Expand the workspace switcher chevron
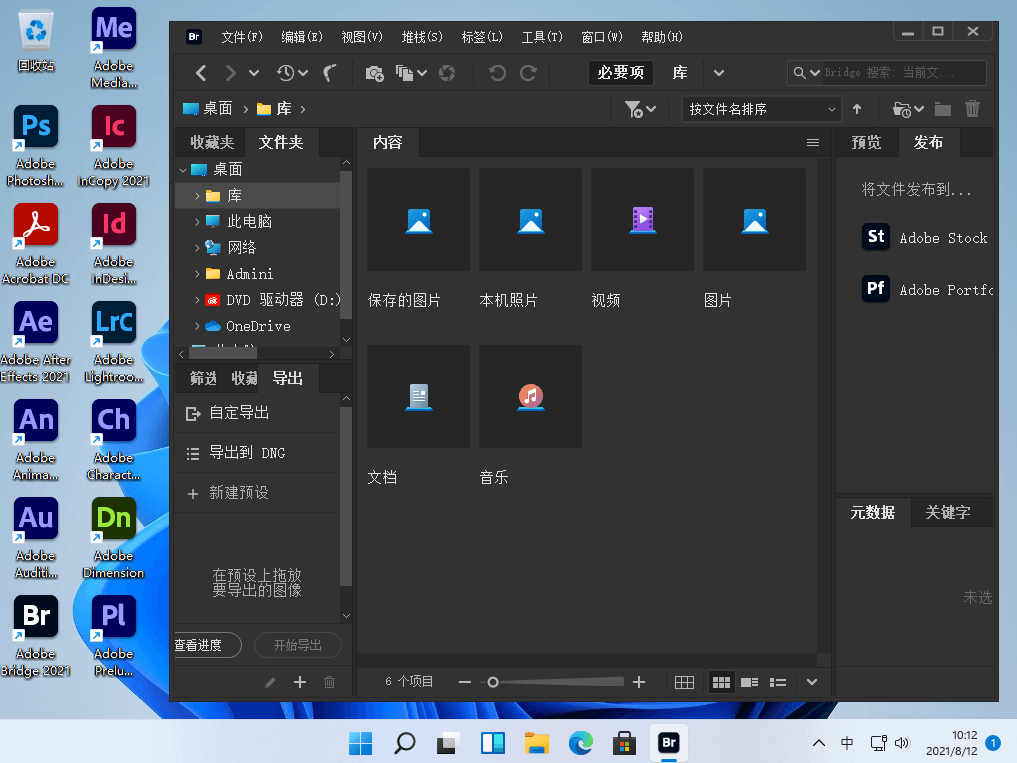This screenshot has height=763, width=1017. point(719,73)
